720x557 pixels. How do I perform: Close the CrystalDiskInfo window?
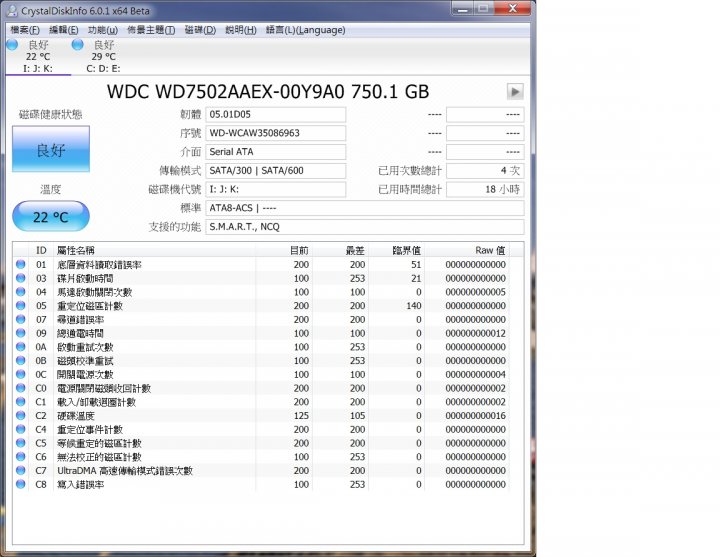pyautogui.click(x=512, y=8)
